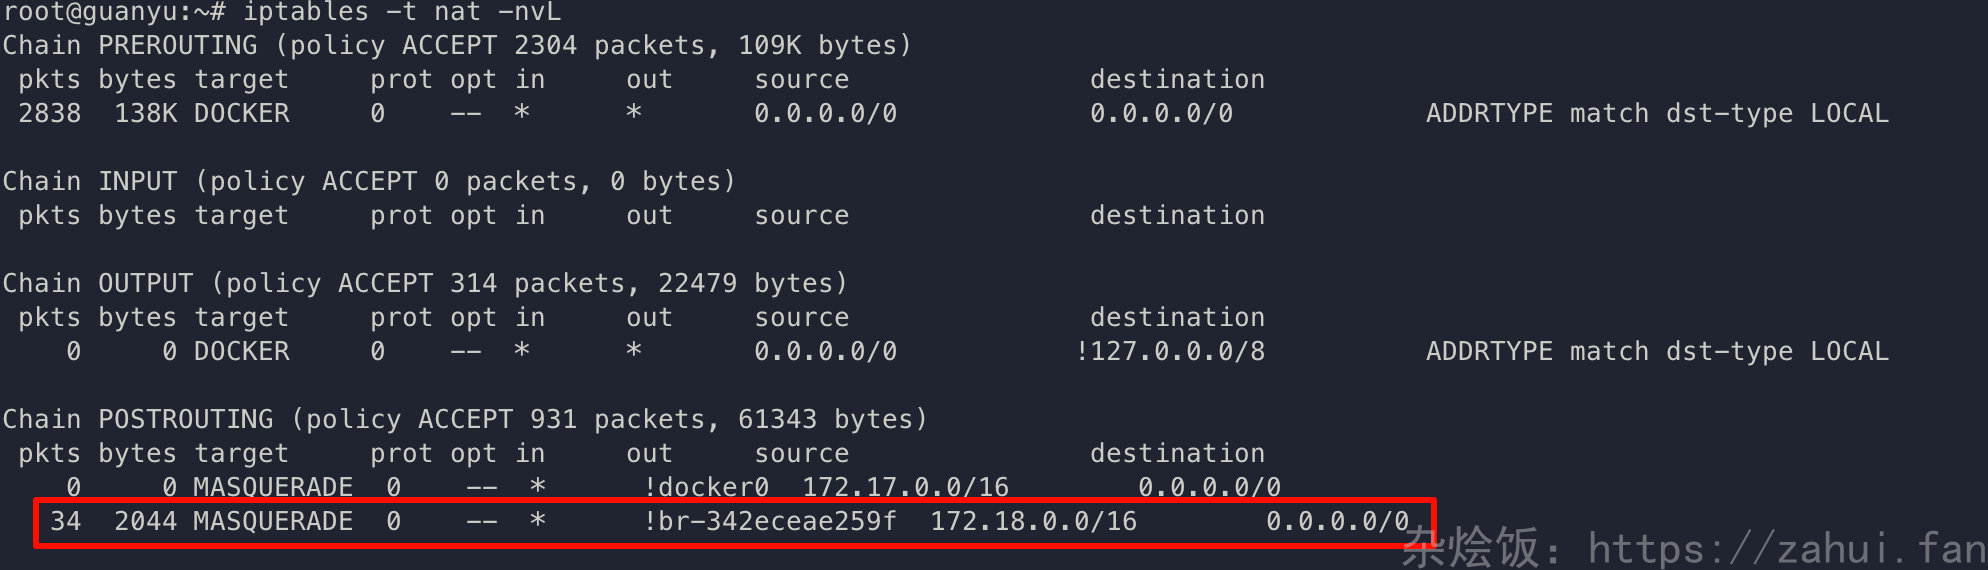The height and width of the screenshot is (570, 1988).
Task: Click the !docker0 out interface
Action: [707, 488]
